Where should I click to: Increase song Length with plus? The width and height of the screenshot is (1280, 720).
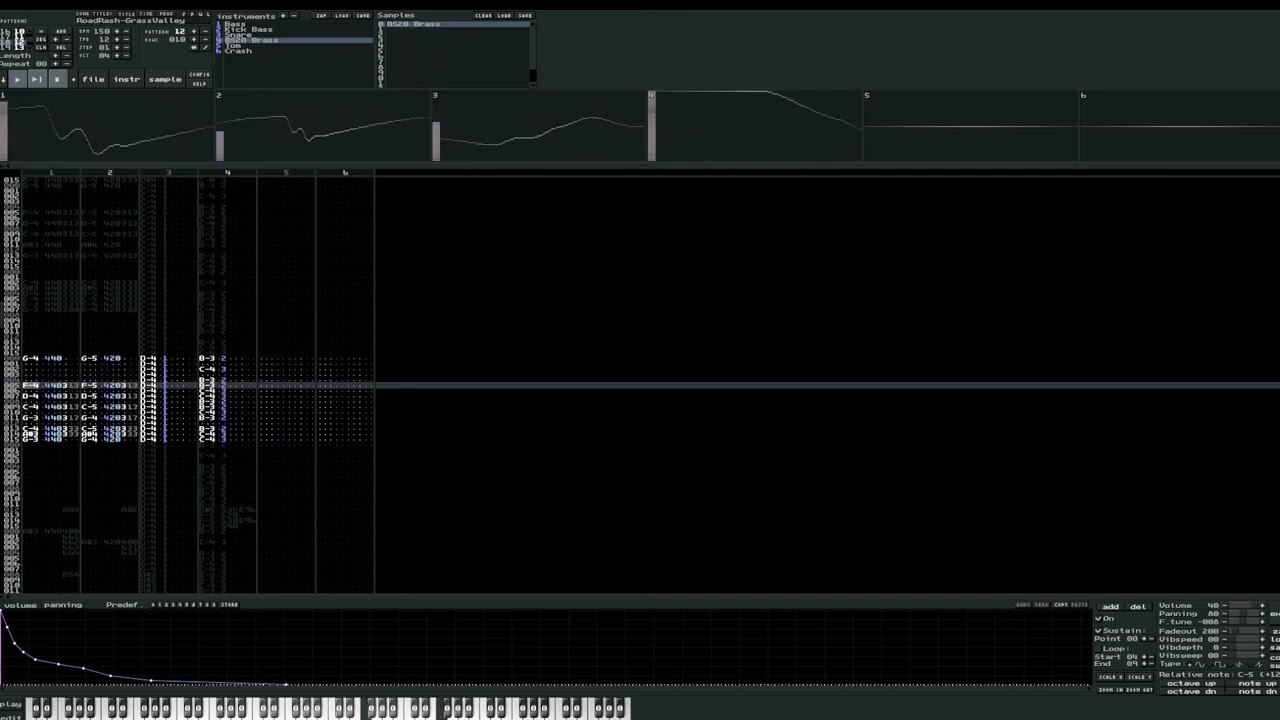[55, 55]
